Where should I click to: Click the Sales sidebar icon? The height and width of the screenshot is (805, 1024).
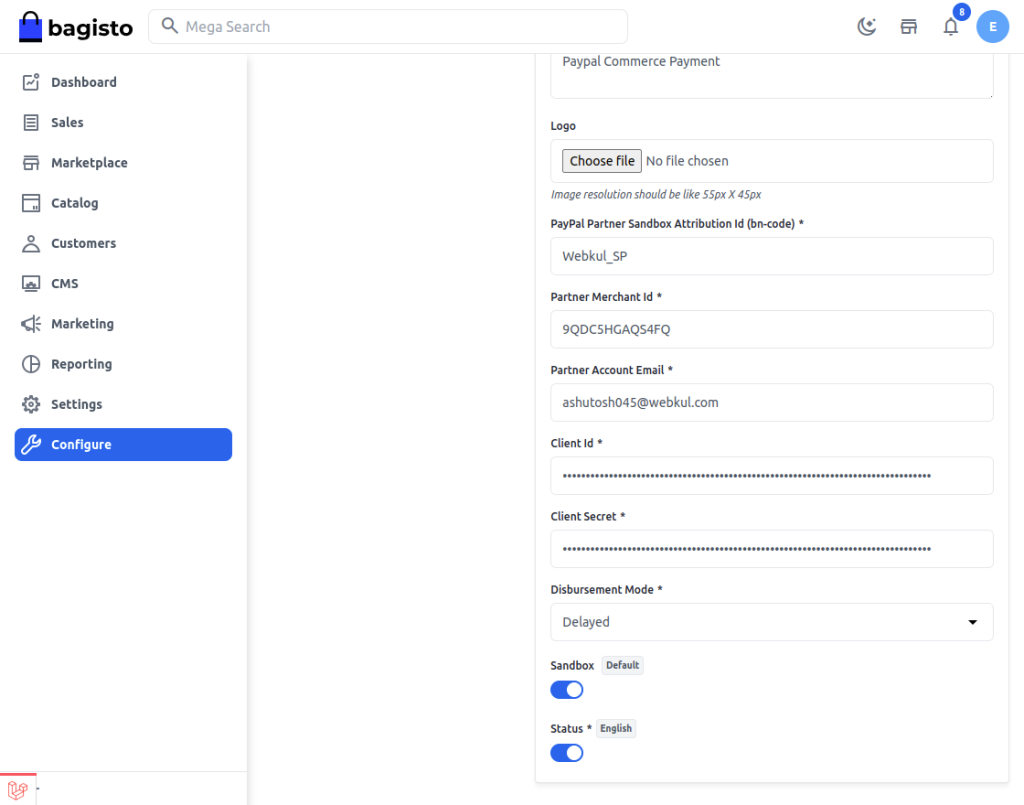(31, 123)
